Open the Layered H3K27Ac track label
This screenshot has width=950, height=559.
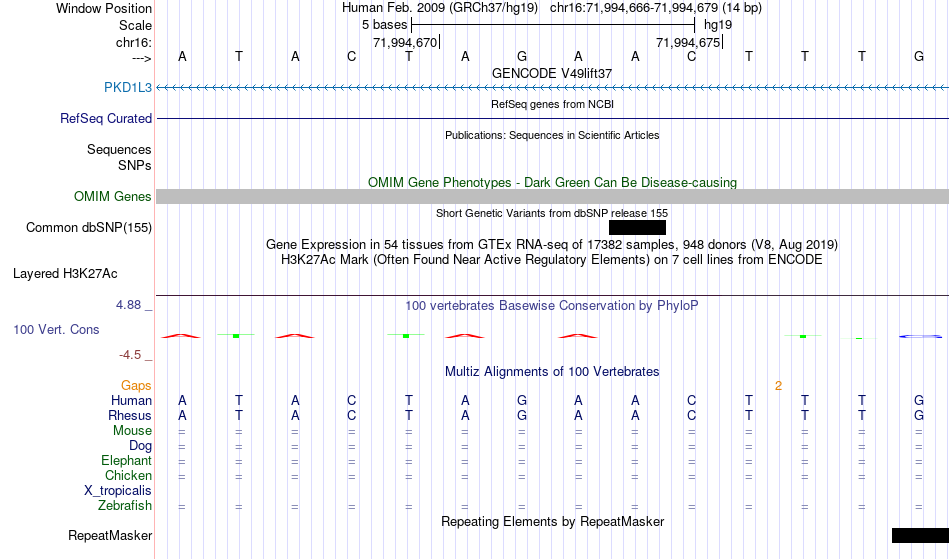pyautogui.click(x=65, y=273)
